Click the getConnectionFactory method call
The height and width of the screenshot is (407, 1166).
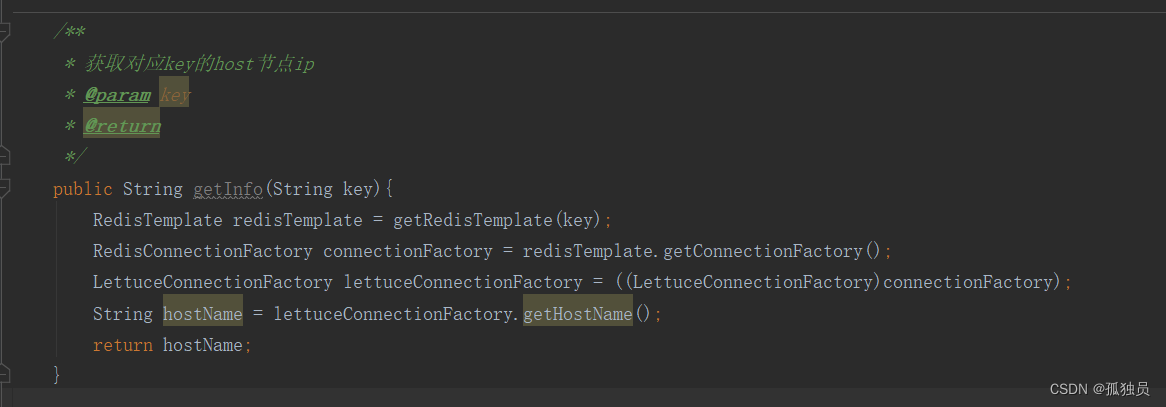pos(762,251)
